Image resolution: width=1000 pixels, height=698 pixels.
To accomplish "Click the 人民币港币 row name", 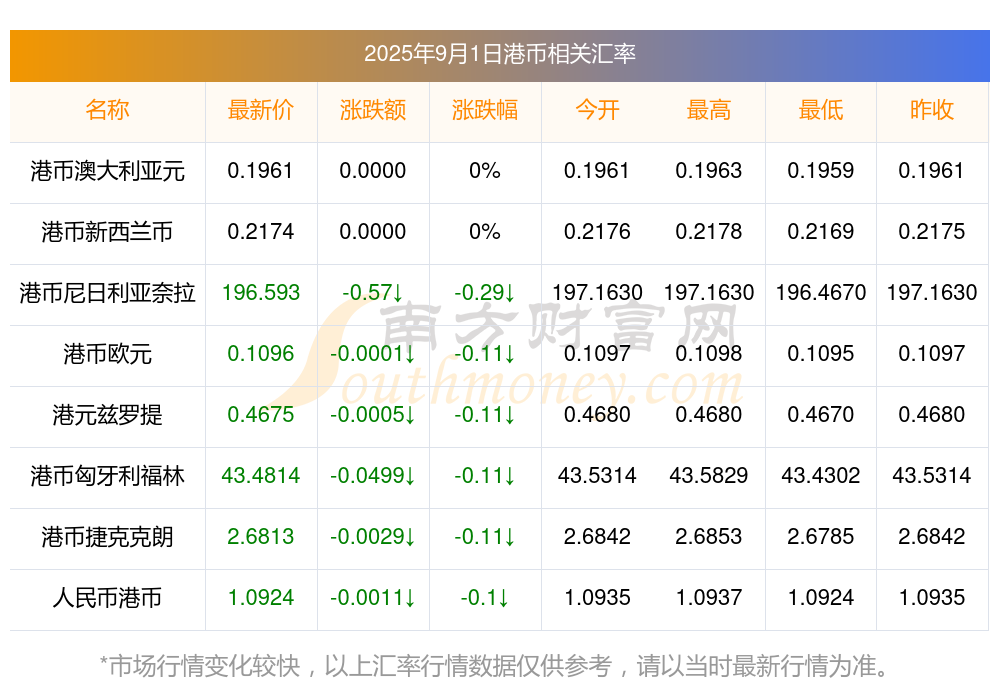I will (107, 598).
